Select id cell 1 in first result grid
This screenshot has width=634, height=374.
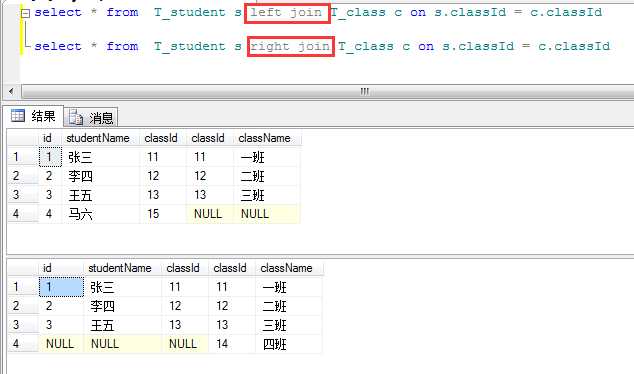(x=50, y=157)
